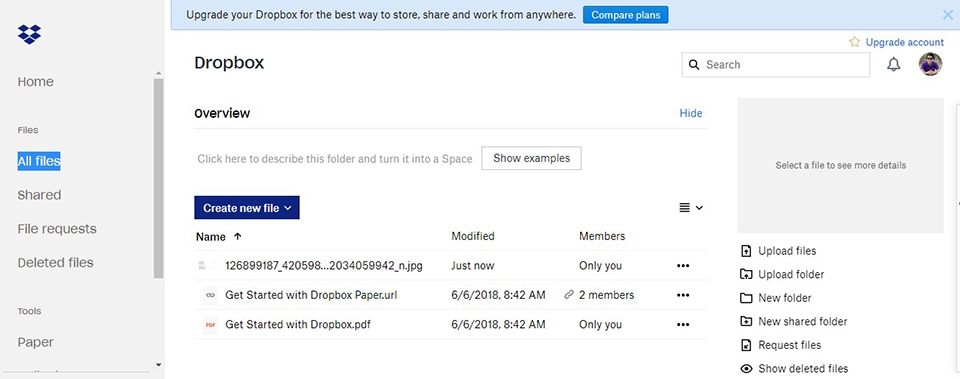Click Upload folder link
This screenshot has height=379, width=960.
pyautogui.click(x=791, y=274)
